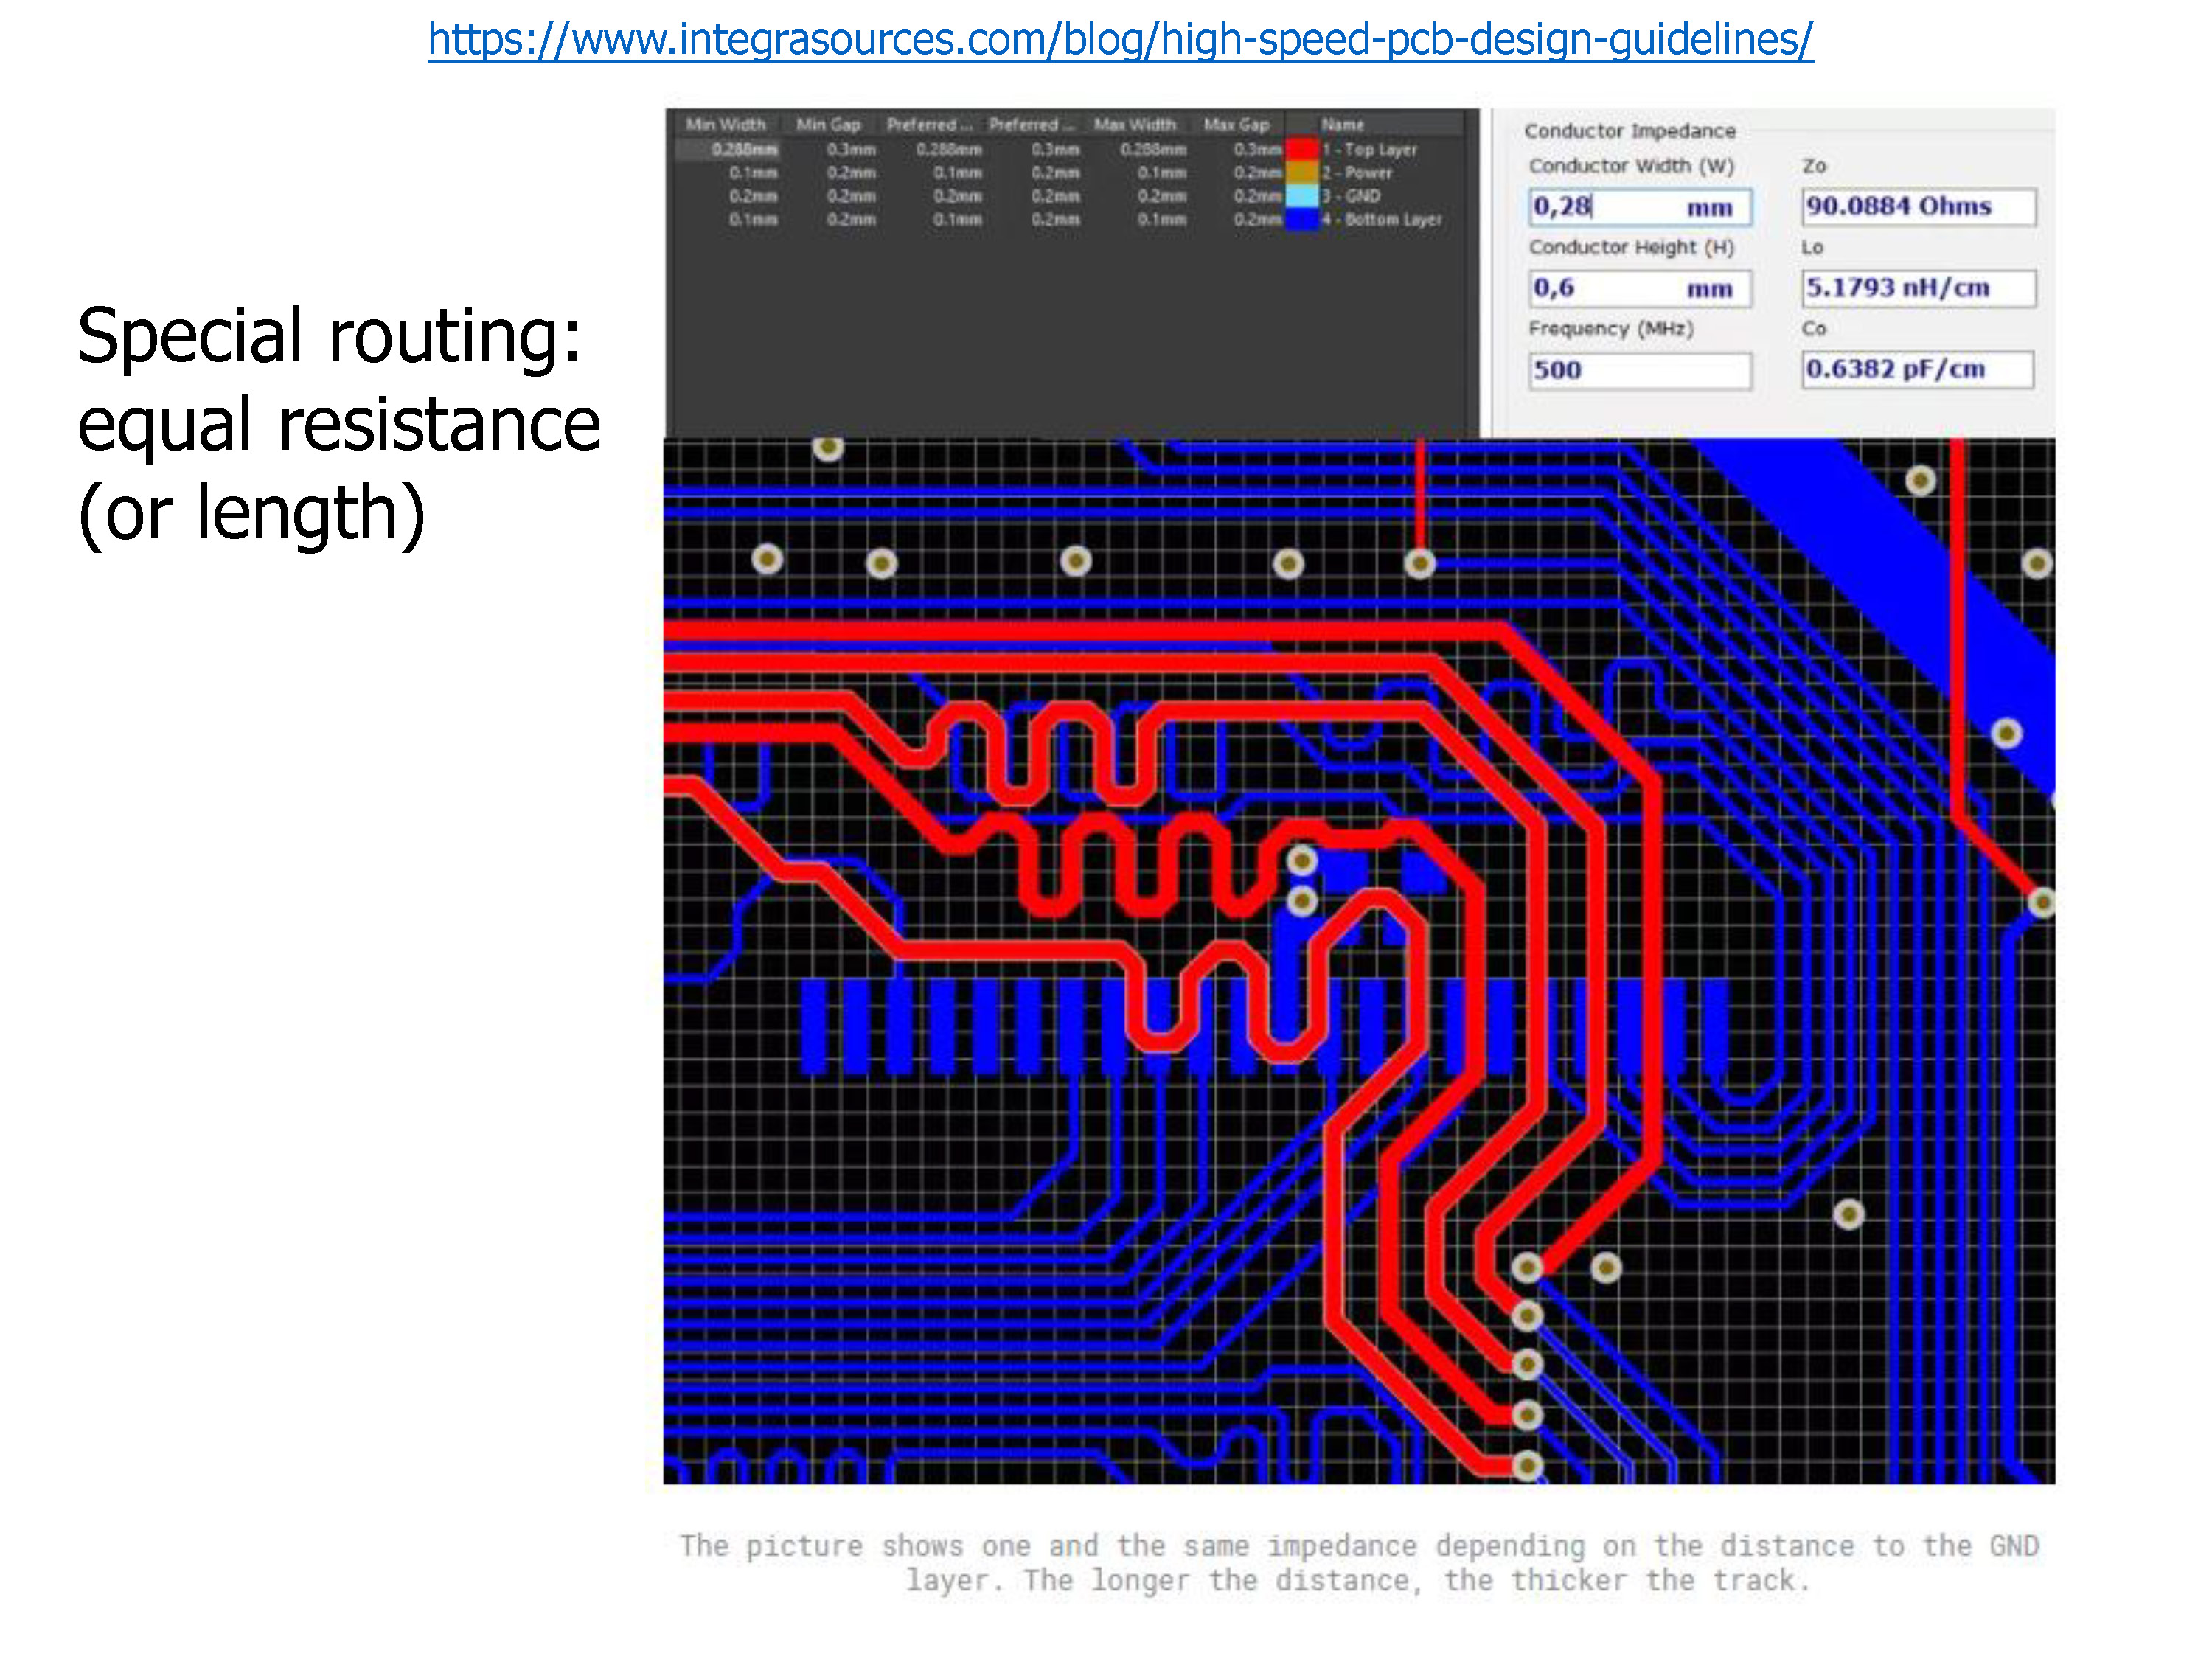Click the Conductor Height (H) input field
Image resolution: width=2212 pixels, height=1659 pixels.
pos(1640,289)
